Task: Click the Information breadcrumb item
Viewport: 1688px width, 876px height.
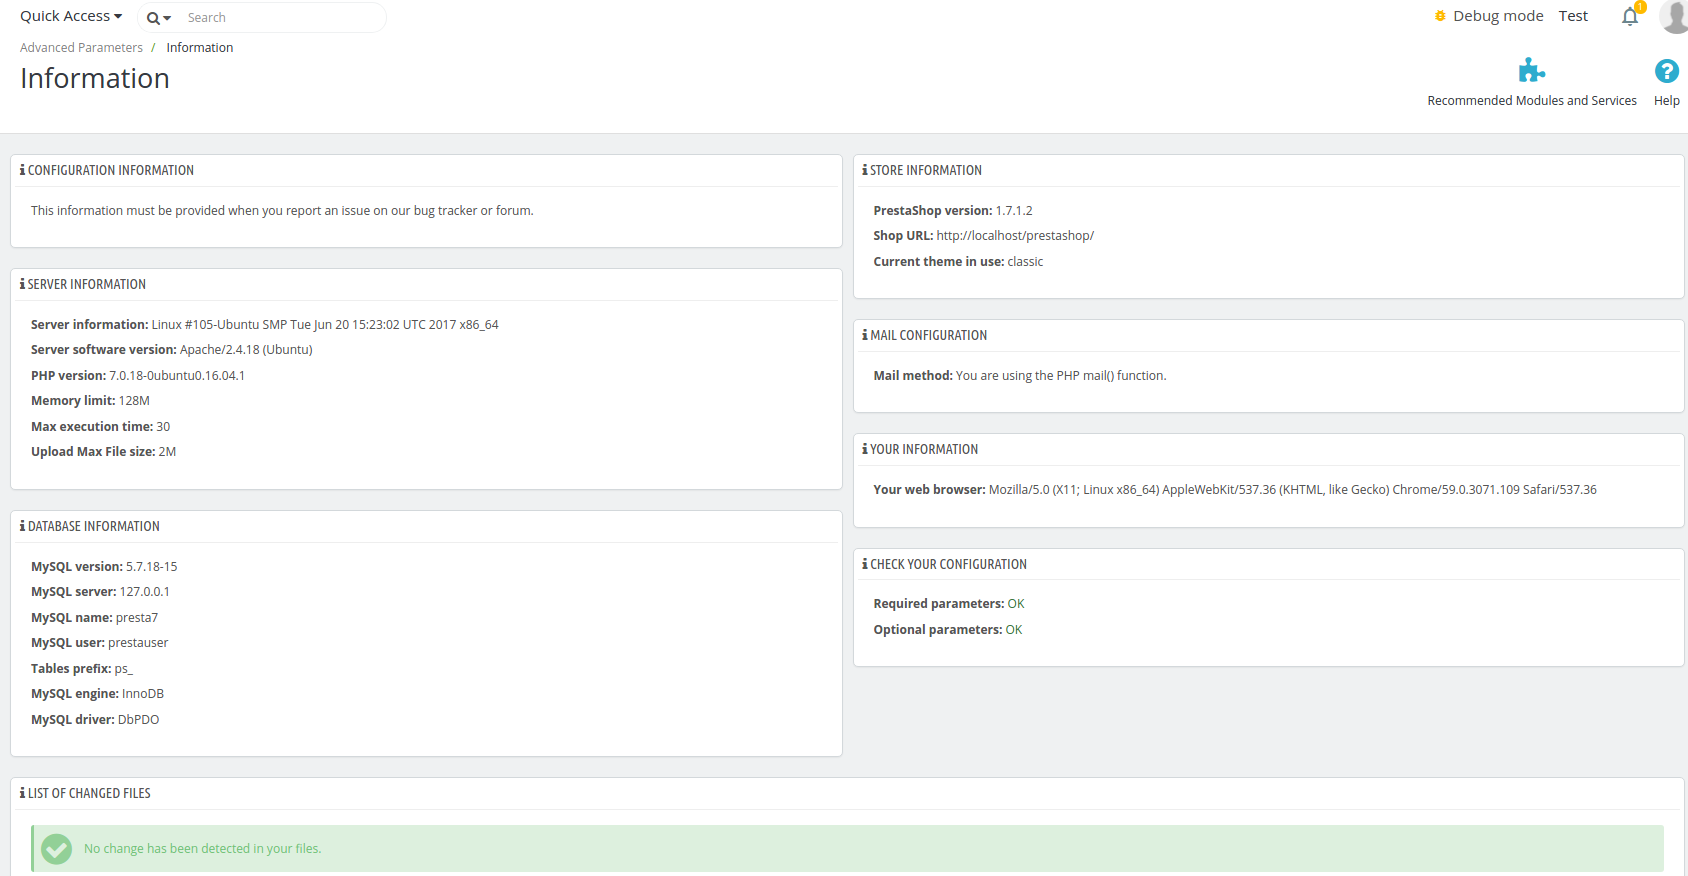Action: click(x=200, y=47)
